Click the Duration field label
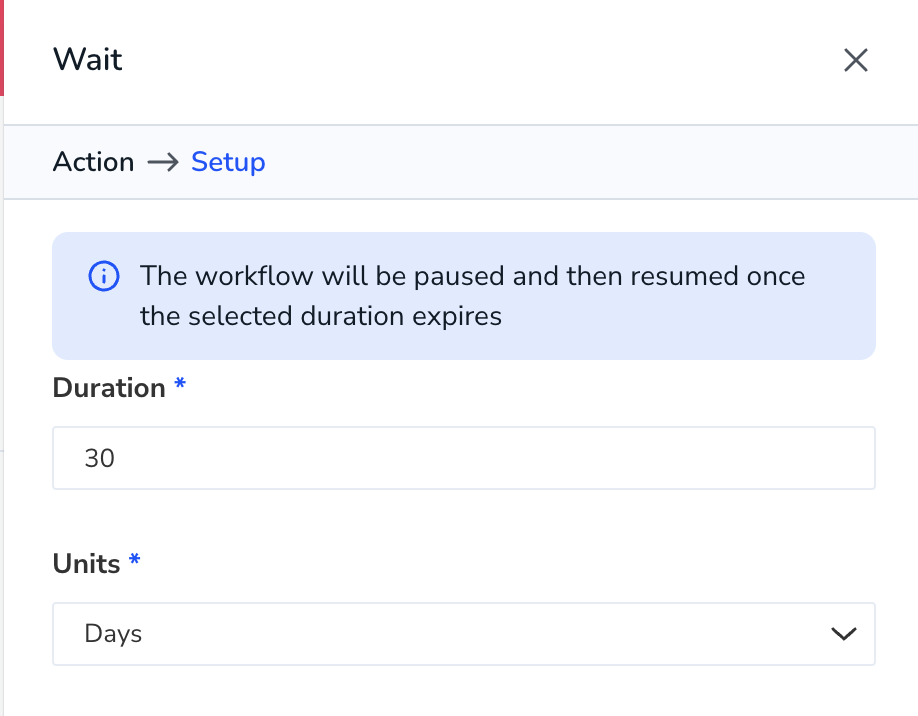This screenshot has height=716, width=918. 109,388
